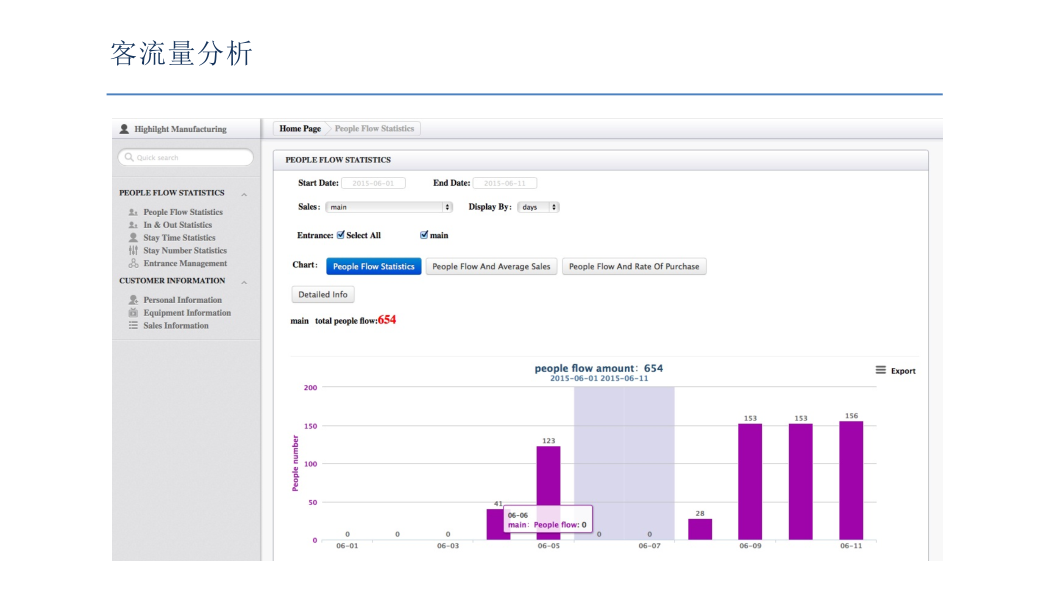Click the magnifier icon in Quick search
Viewport: 1045px width, 603px height.
tap(129, 157)
